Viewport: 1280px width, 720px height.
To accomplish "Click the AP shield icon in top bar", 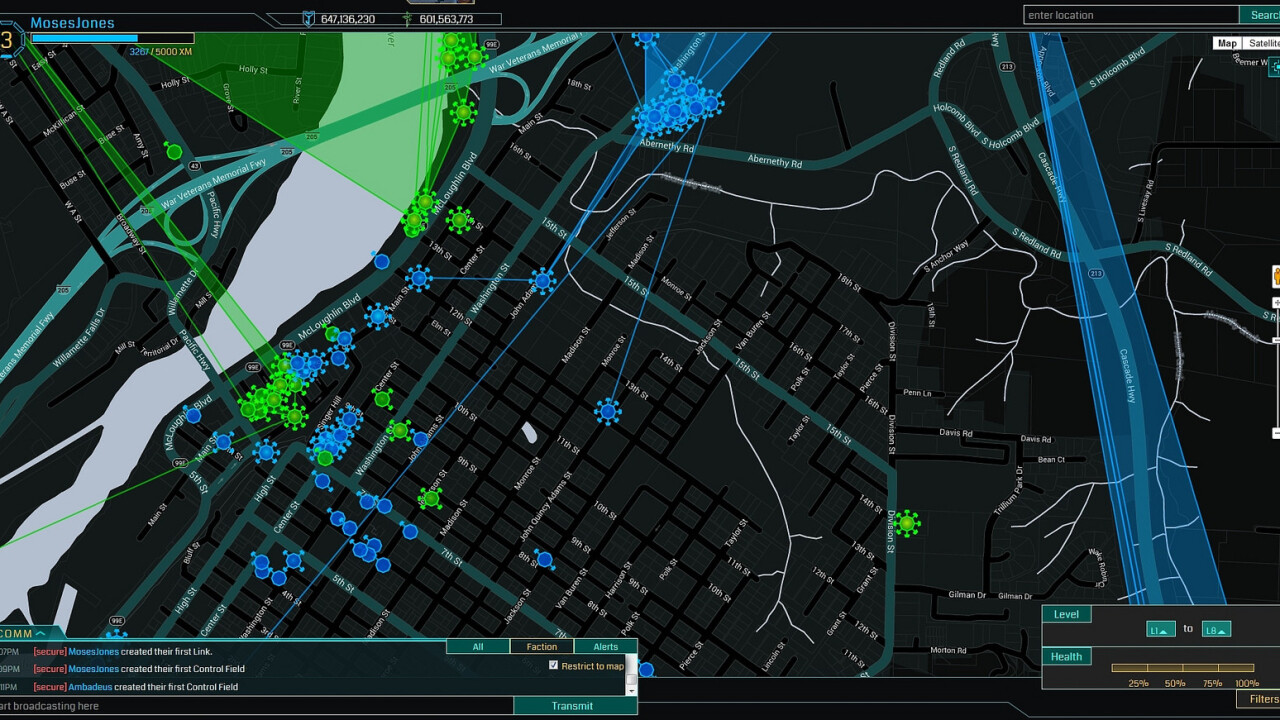I will click(x=309, y=19).
